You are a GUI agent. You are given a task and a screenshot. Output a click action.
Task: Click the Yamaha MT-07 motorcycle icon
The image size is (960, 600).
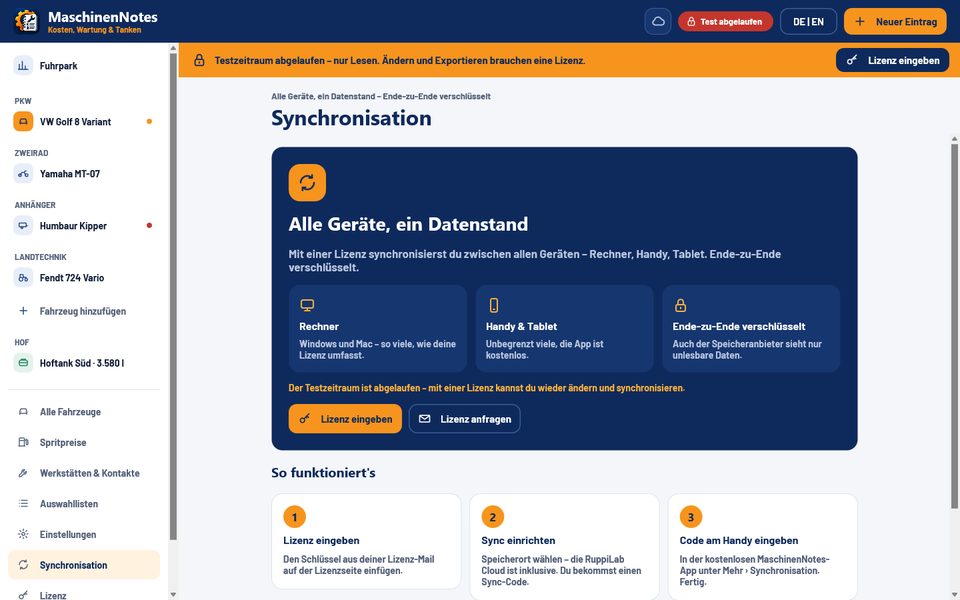click(23, 173)
